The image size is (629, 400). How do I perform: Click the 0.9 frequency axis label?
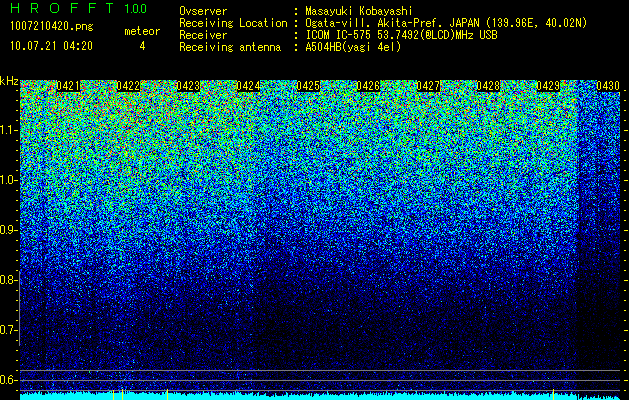click(9, 230)
